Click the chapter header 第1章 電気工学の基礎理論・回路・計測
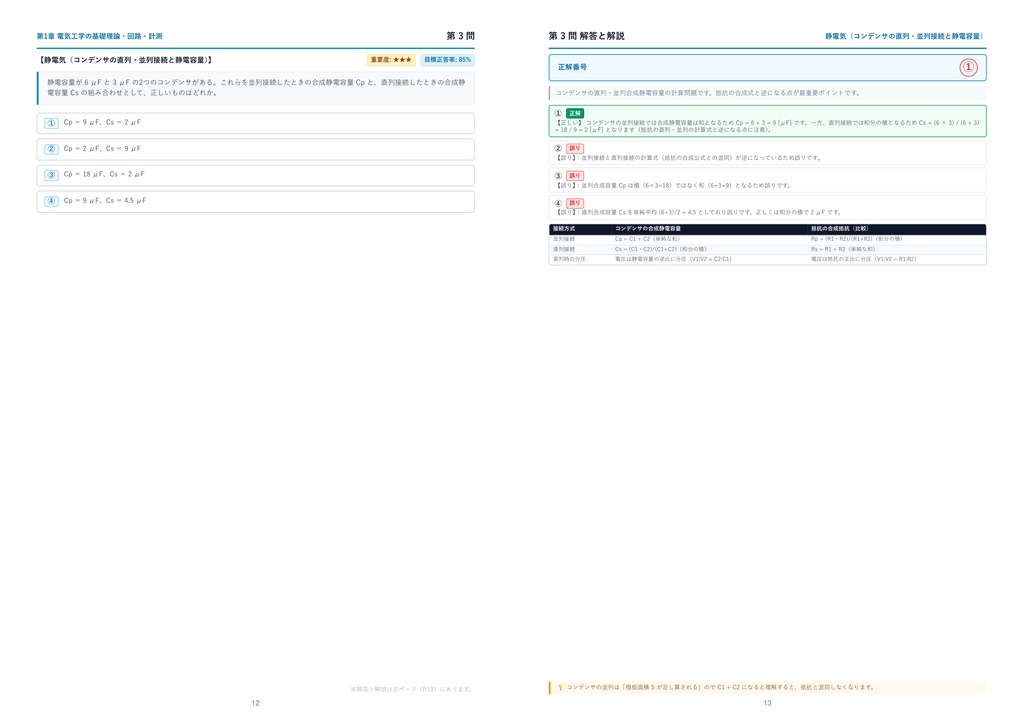 click(99, 37)
